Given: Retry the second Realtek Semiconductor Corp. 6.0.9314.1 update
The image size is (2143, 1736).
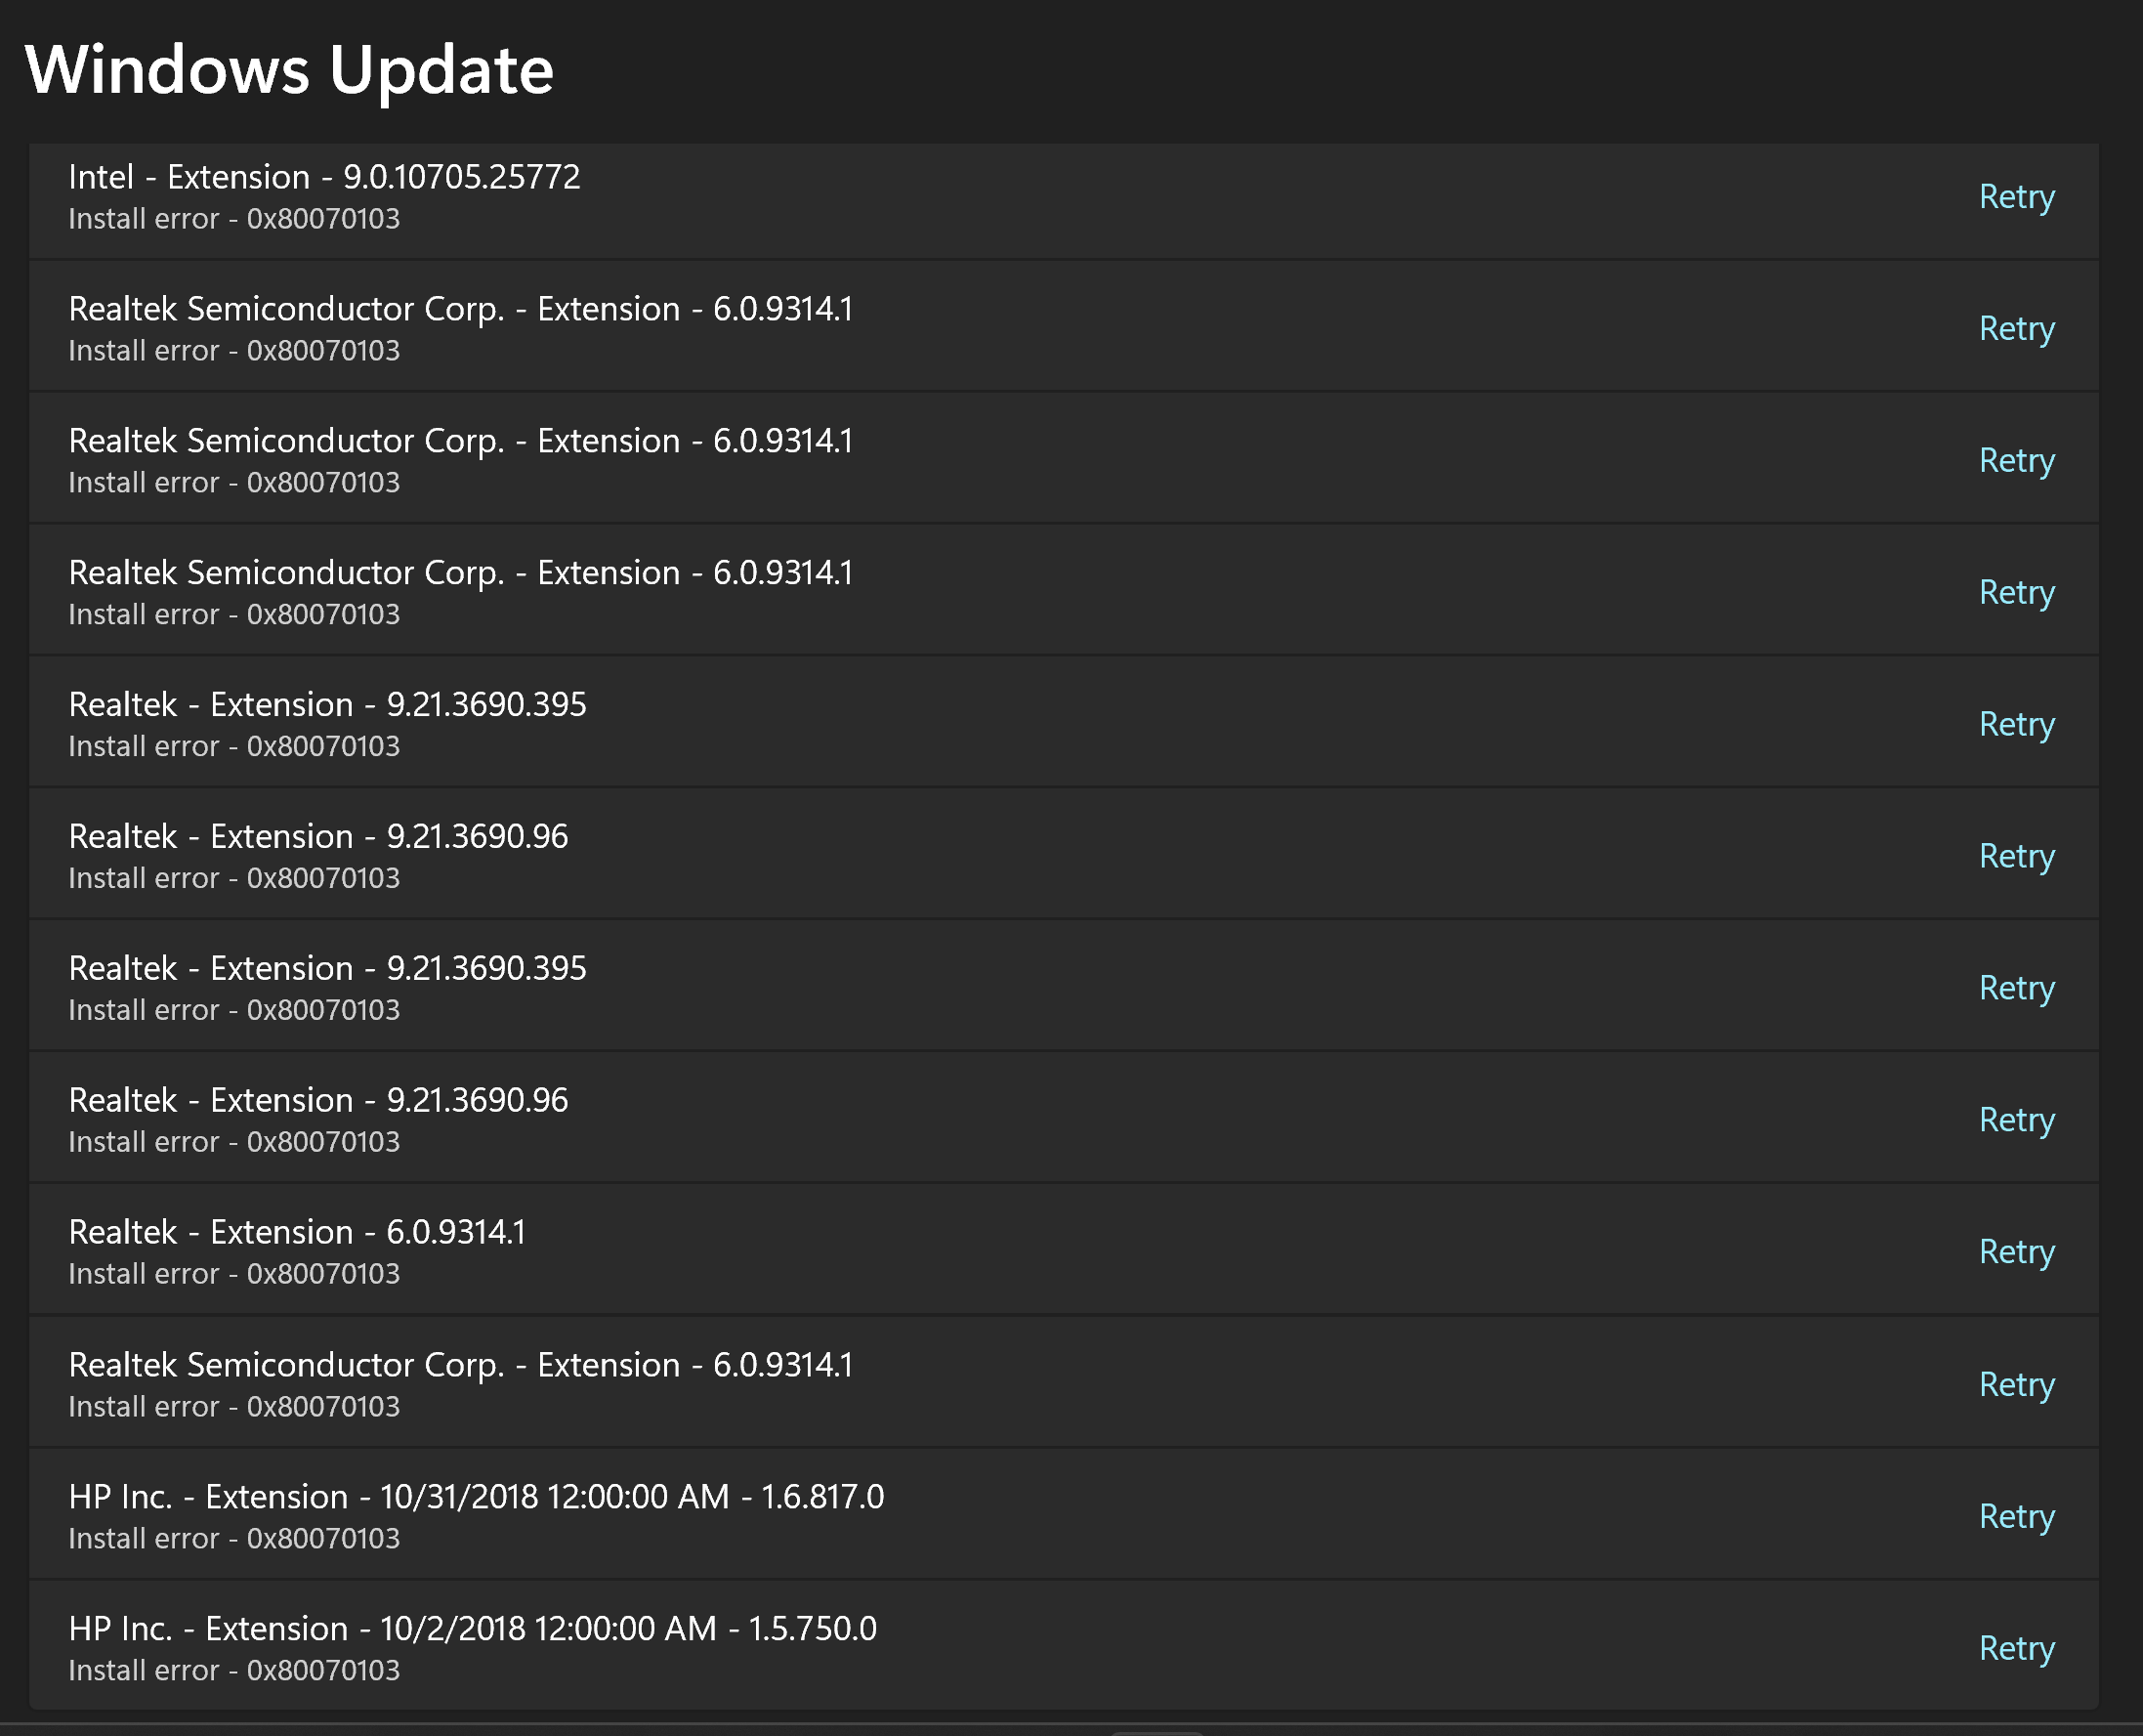Looking at the screenshot, I should 2016,461.
